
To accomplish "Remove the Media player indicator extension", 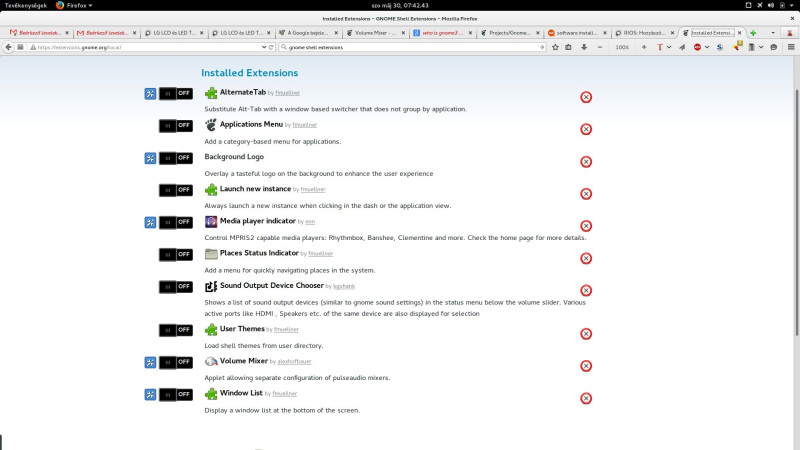I will 586,226.
